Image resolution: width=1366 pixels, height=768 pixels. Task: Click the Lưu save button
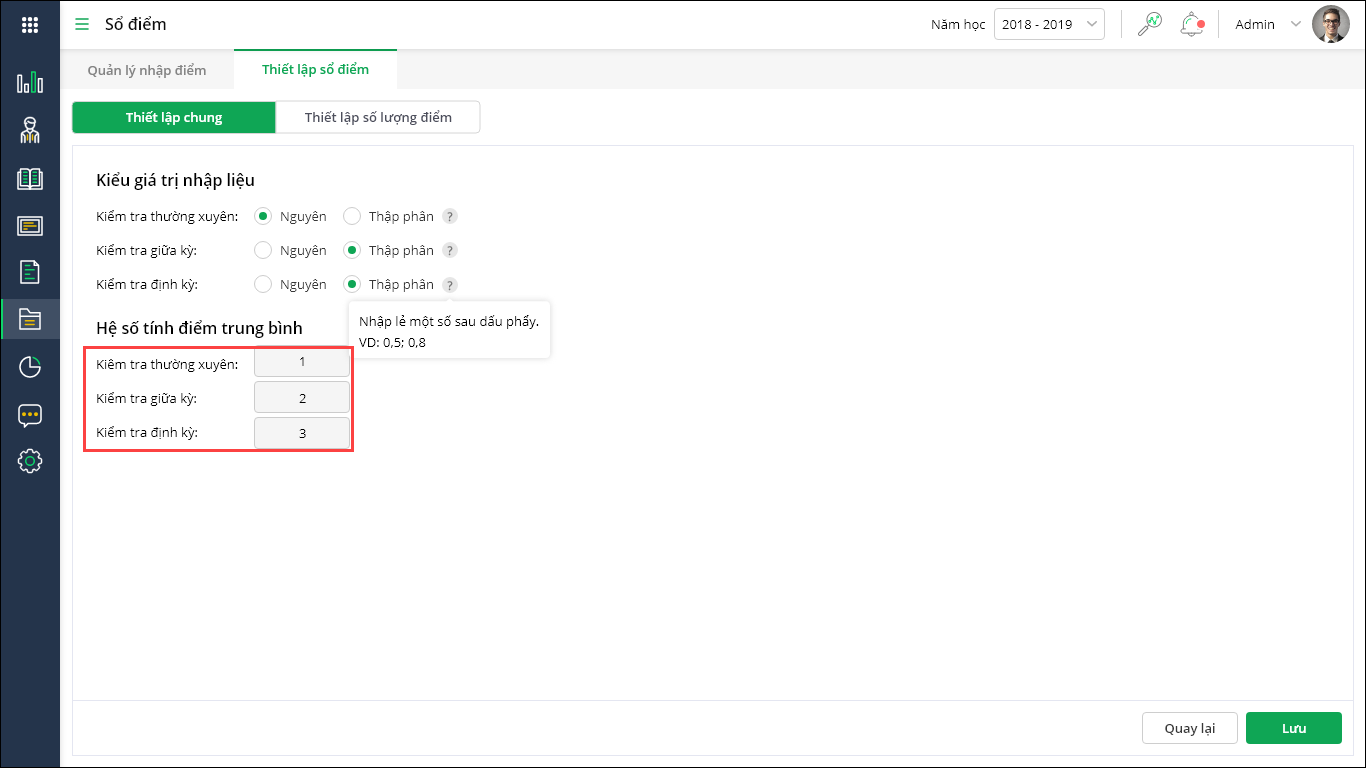click(1294, 728)
